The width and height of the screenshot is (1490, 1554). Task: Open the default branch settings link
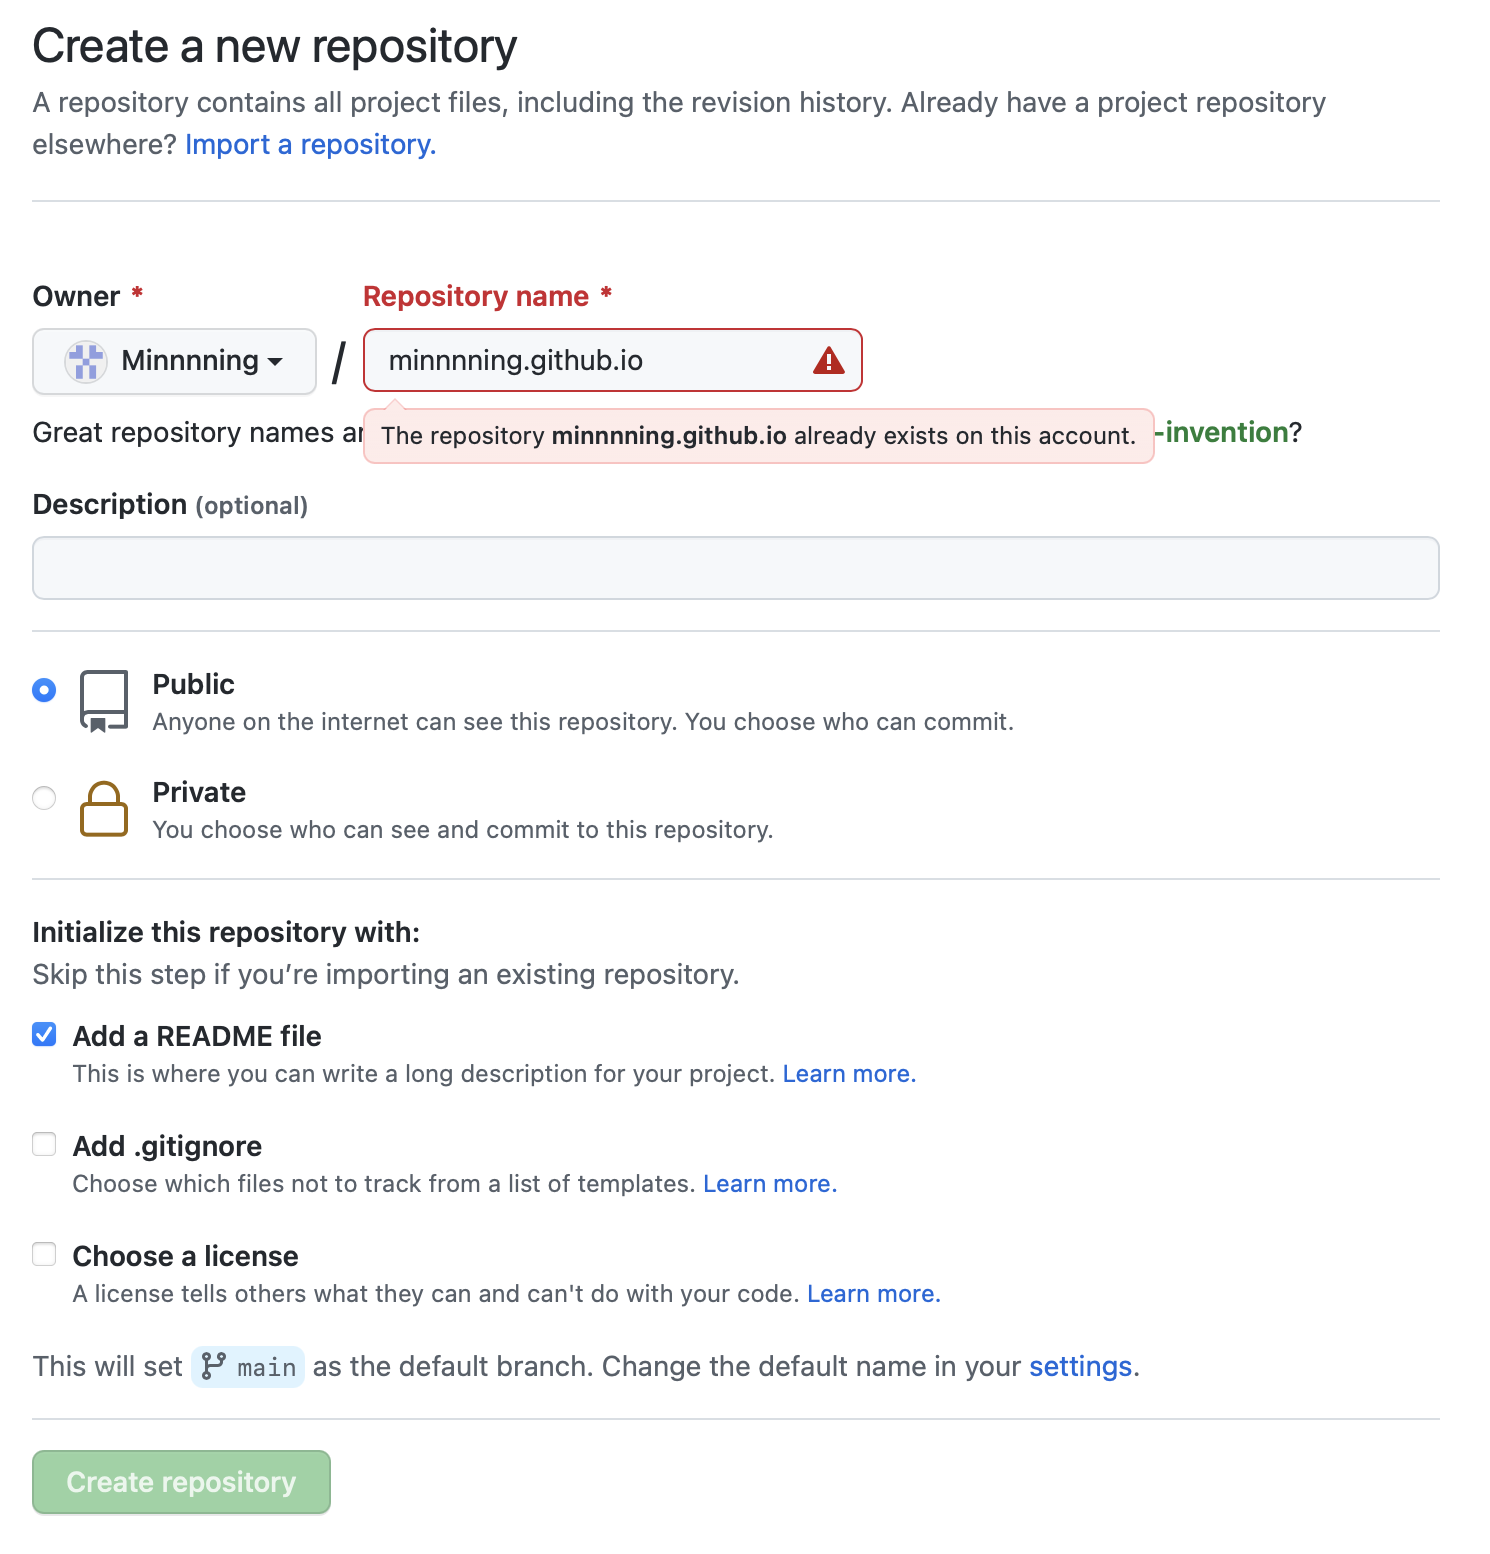(1080, 1367)
